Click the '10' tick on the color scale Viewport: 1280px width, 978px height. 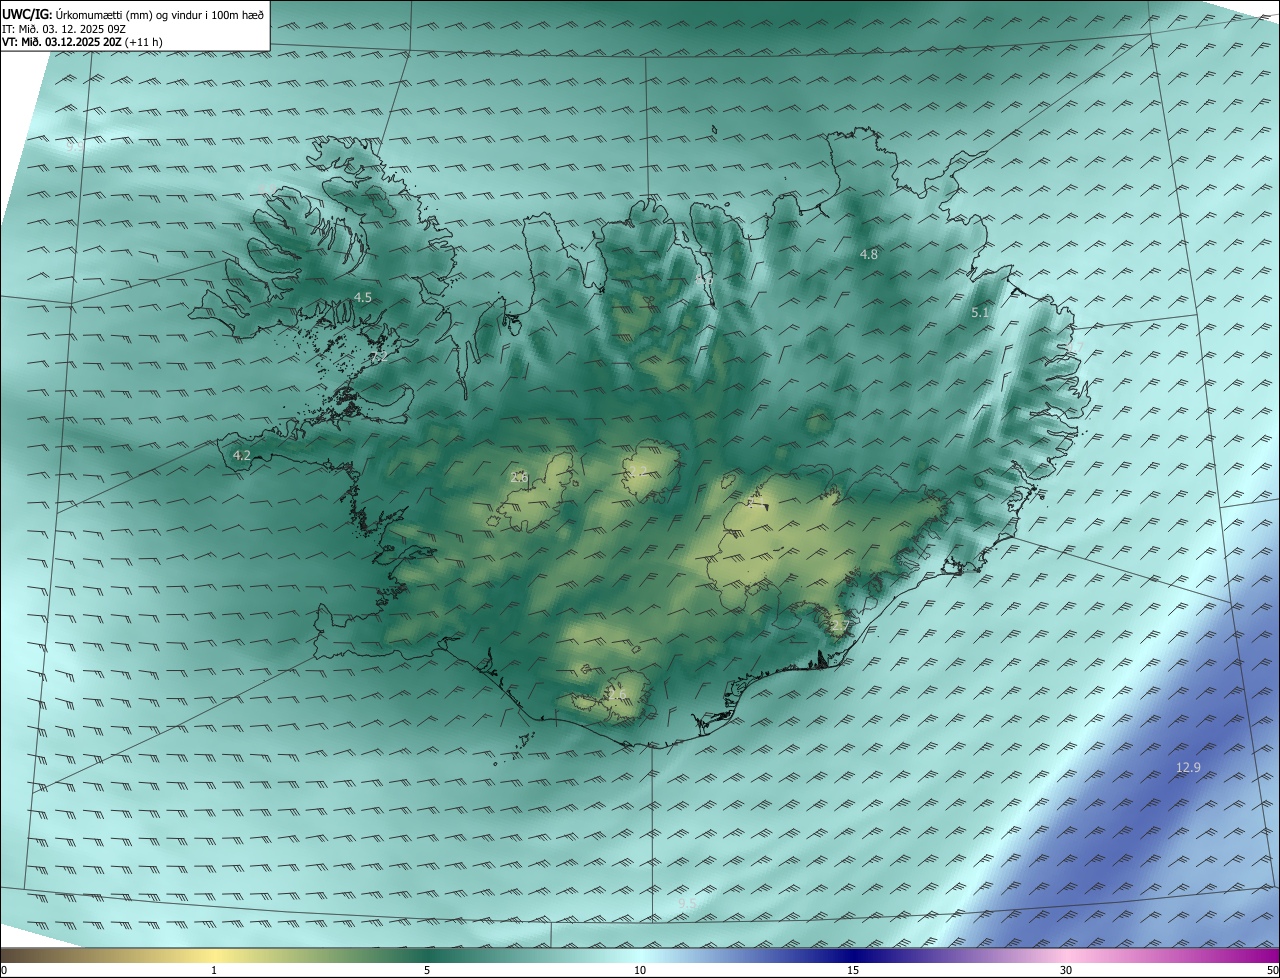tap(640, 970)
